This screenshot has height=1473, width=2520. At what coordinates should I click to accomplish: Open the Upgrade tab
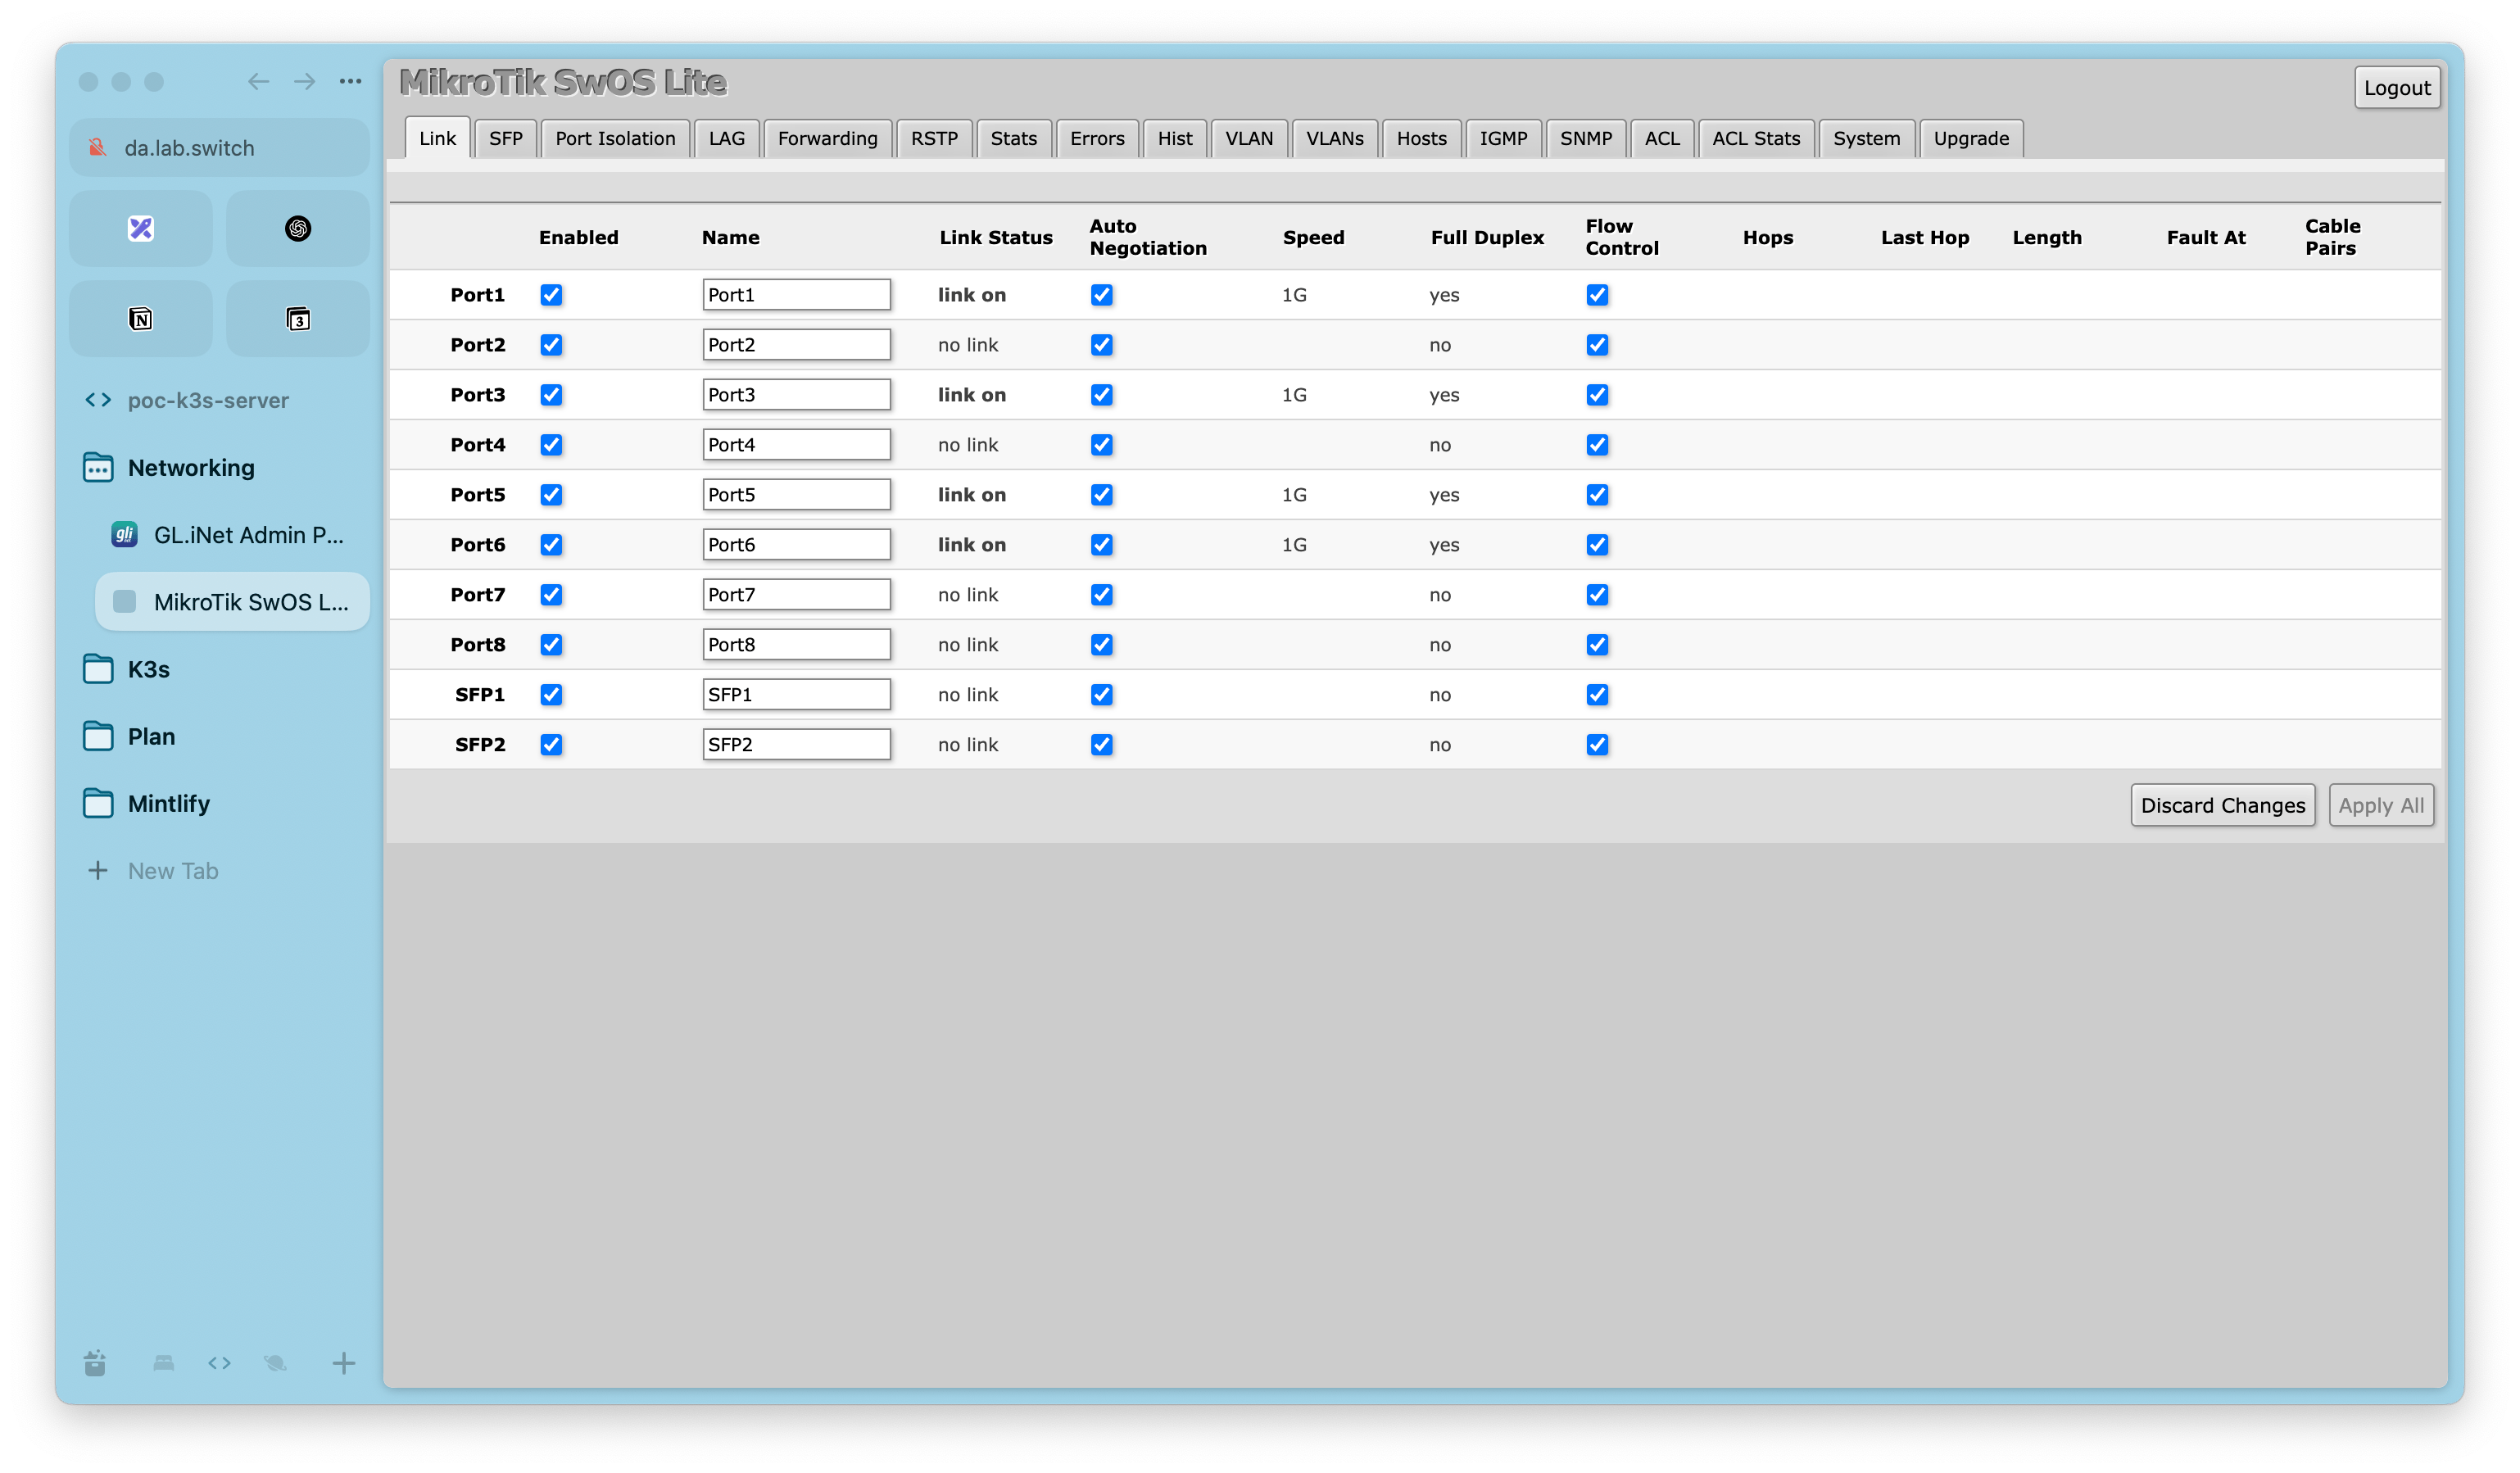(1971, 139)
